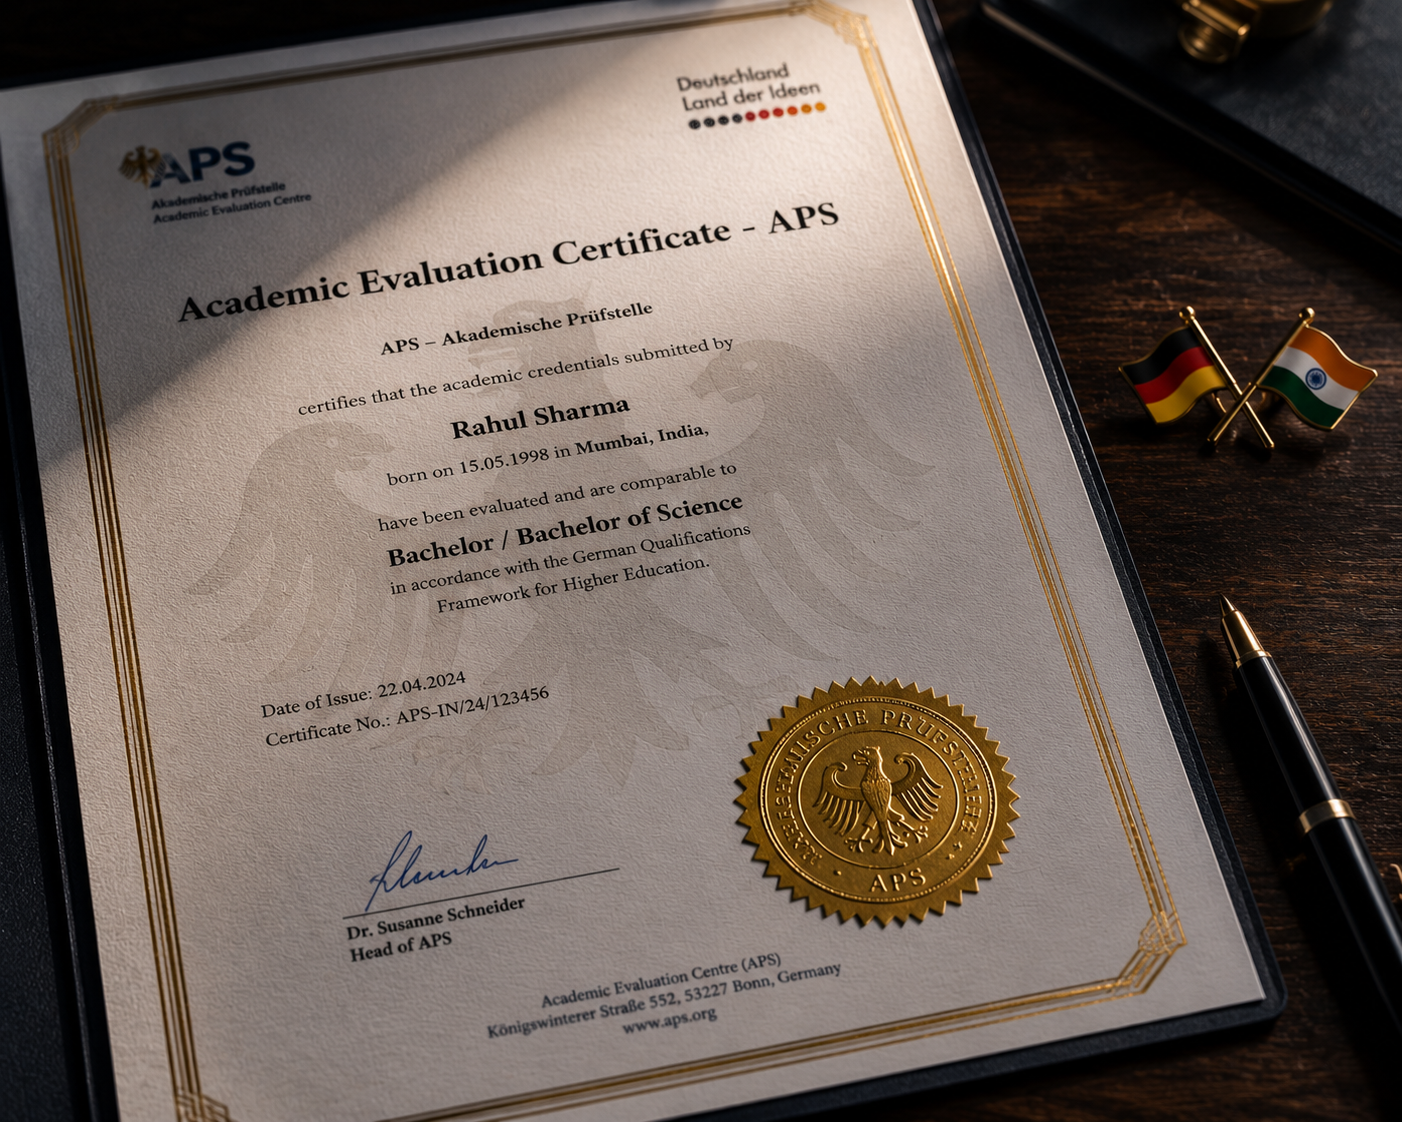Click the subtitle APS – Akademische Prüfstelle
Viewport: 1402px width, 1122px height.
[x=516, y=328]
